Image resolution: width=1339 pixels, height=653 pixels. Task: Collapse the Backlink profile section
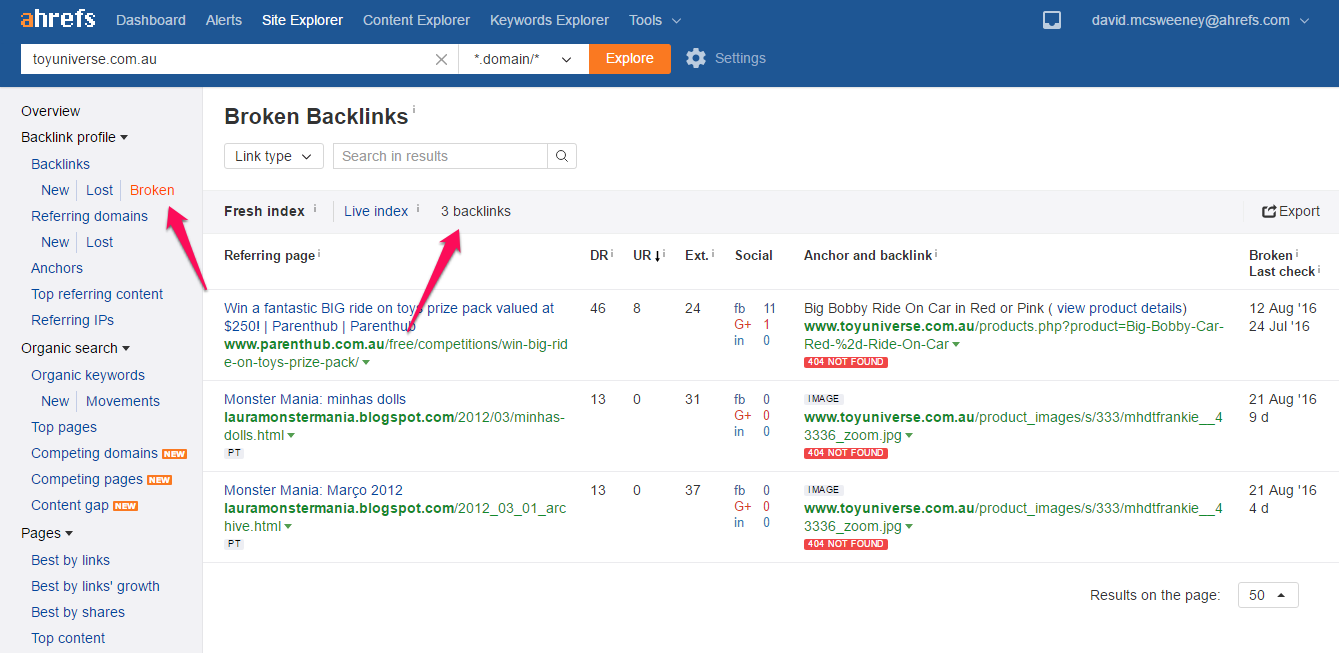tap(74, 137)
